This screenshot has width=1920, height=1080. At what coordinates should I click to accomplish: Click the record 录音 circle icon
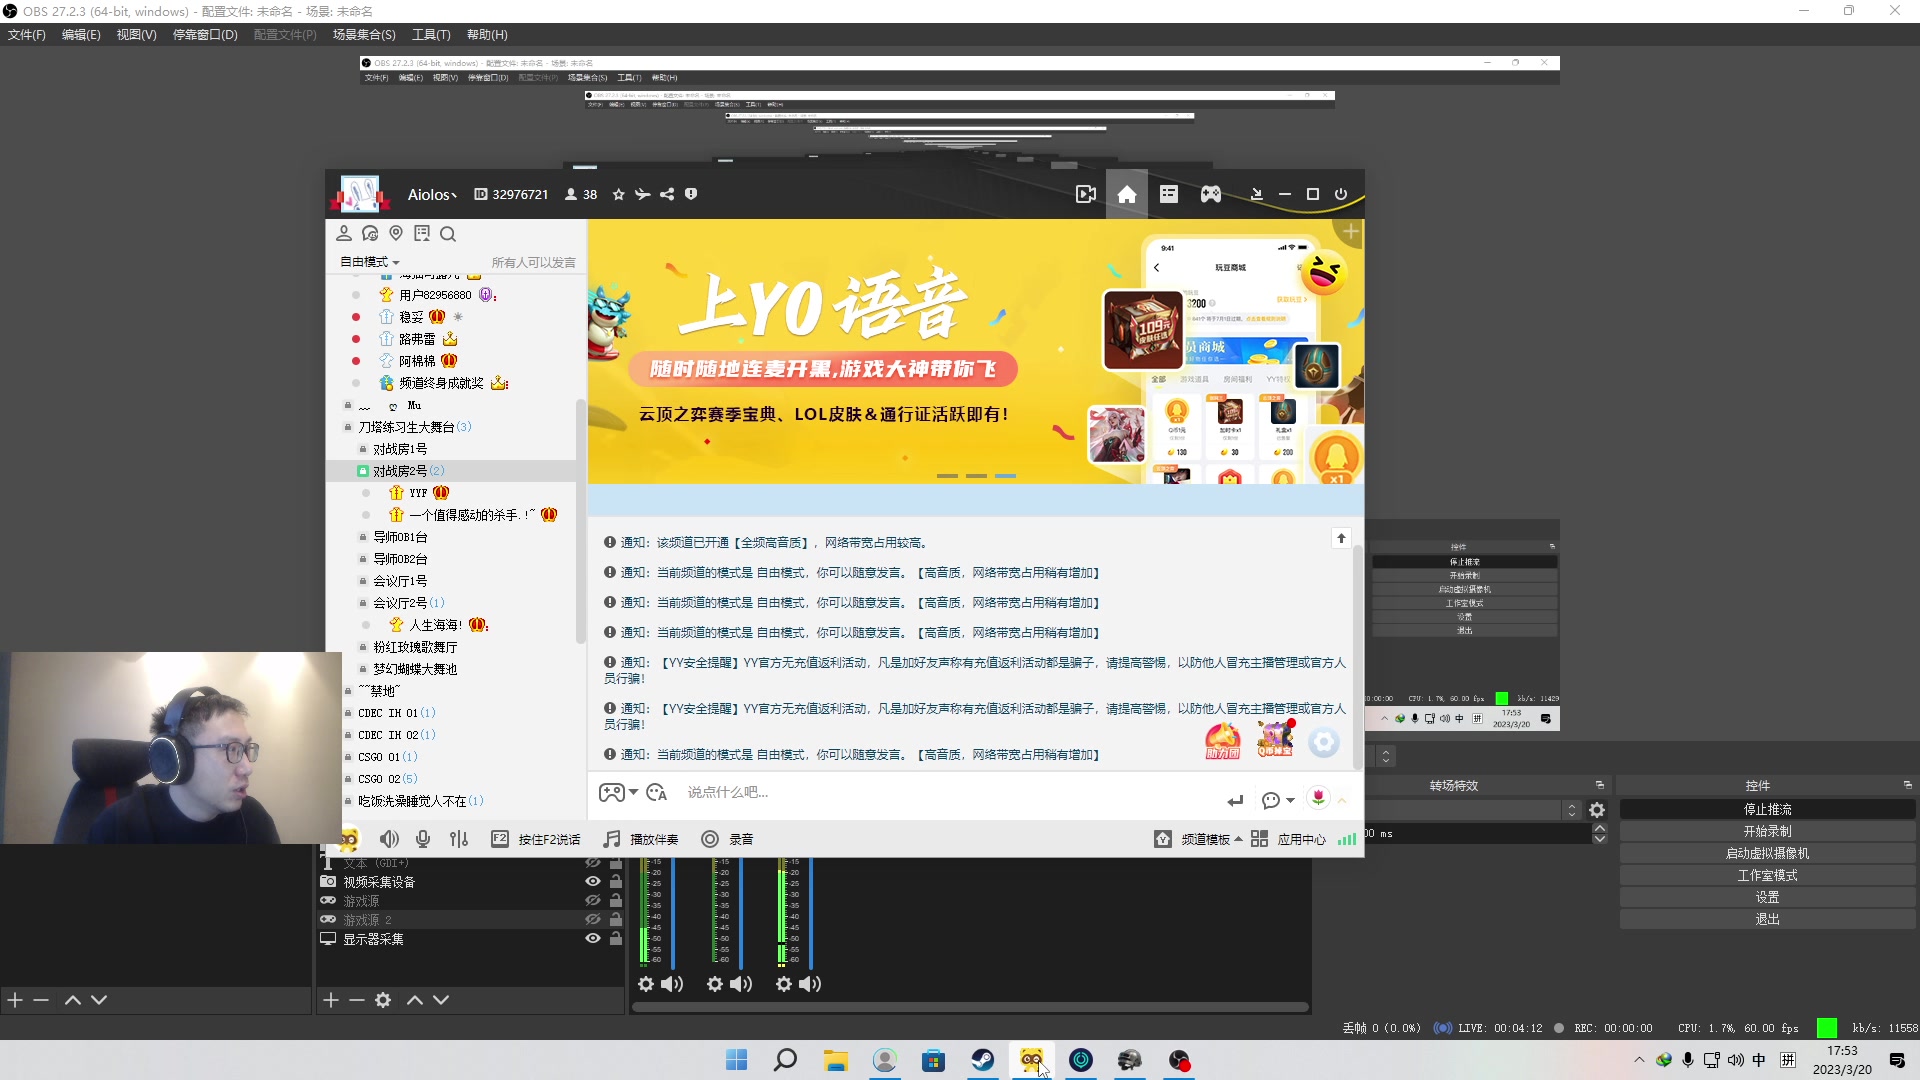tap(710, 840)
